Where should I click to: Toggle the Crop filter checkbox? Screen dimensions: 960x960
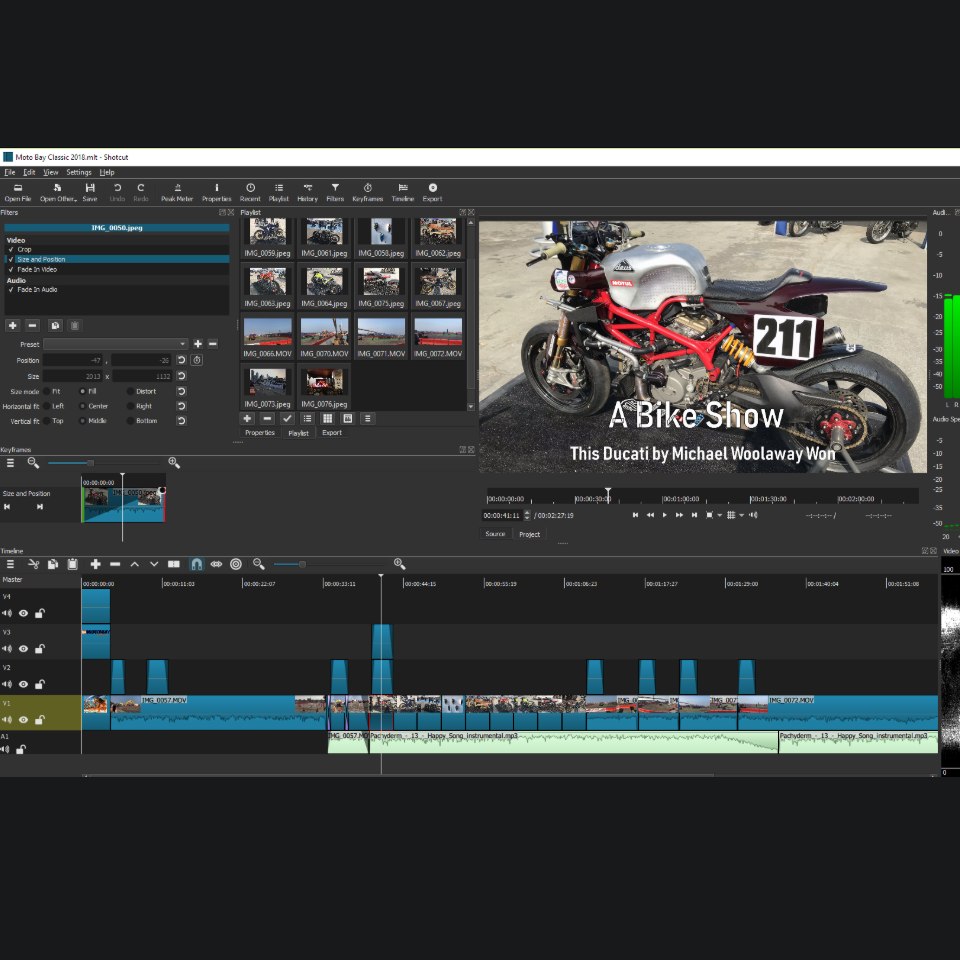pos(10,249)
